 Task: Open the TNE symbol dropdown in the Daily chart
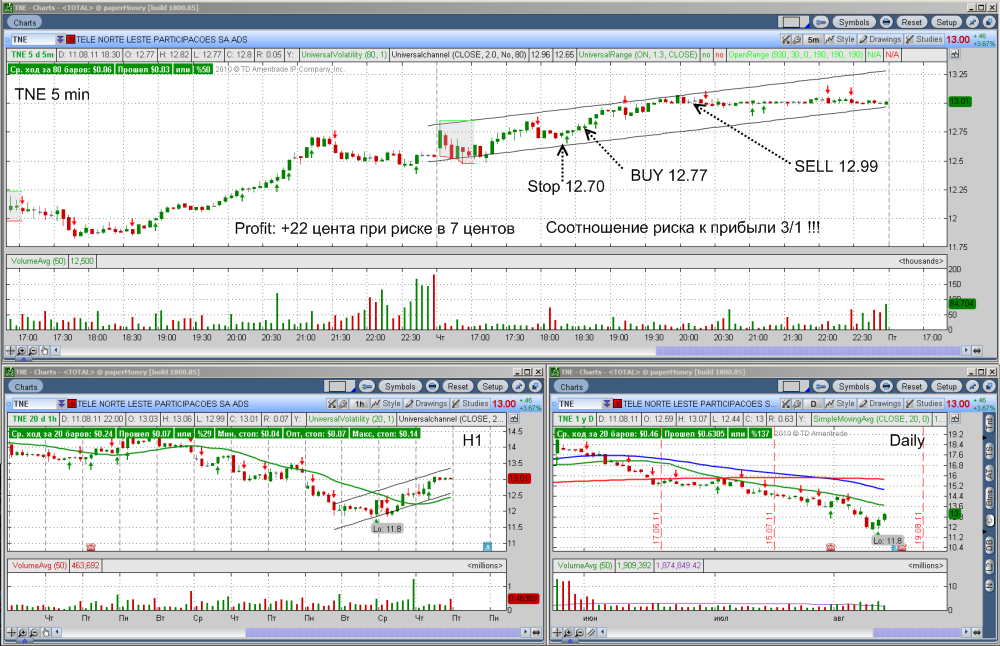pos(607,404)
